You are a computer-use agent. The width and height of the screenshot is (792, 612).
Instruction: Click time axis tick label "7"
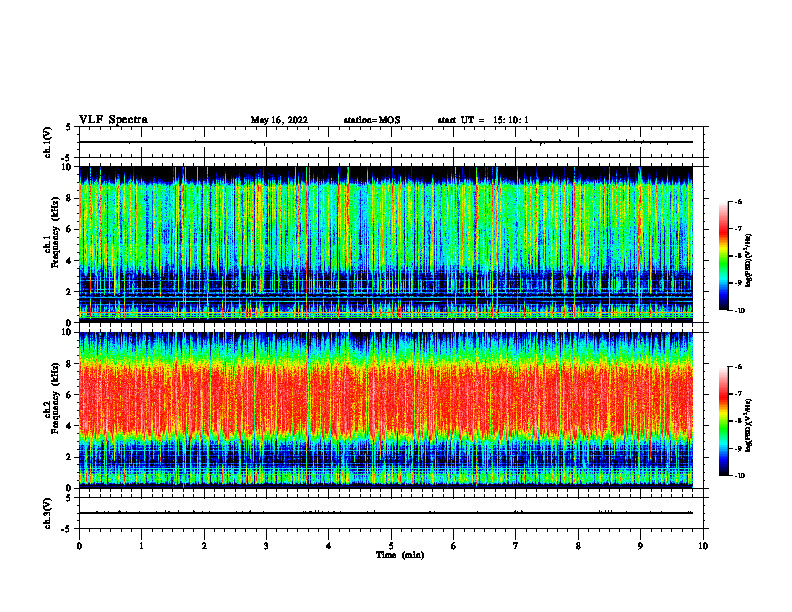coord(516,546)
